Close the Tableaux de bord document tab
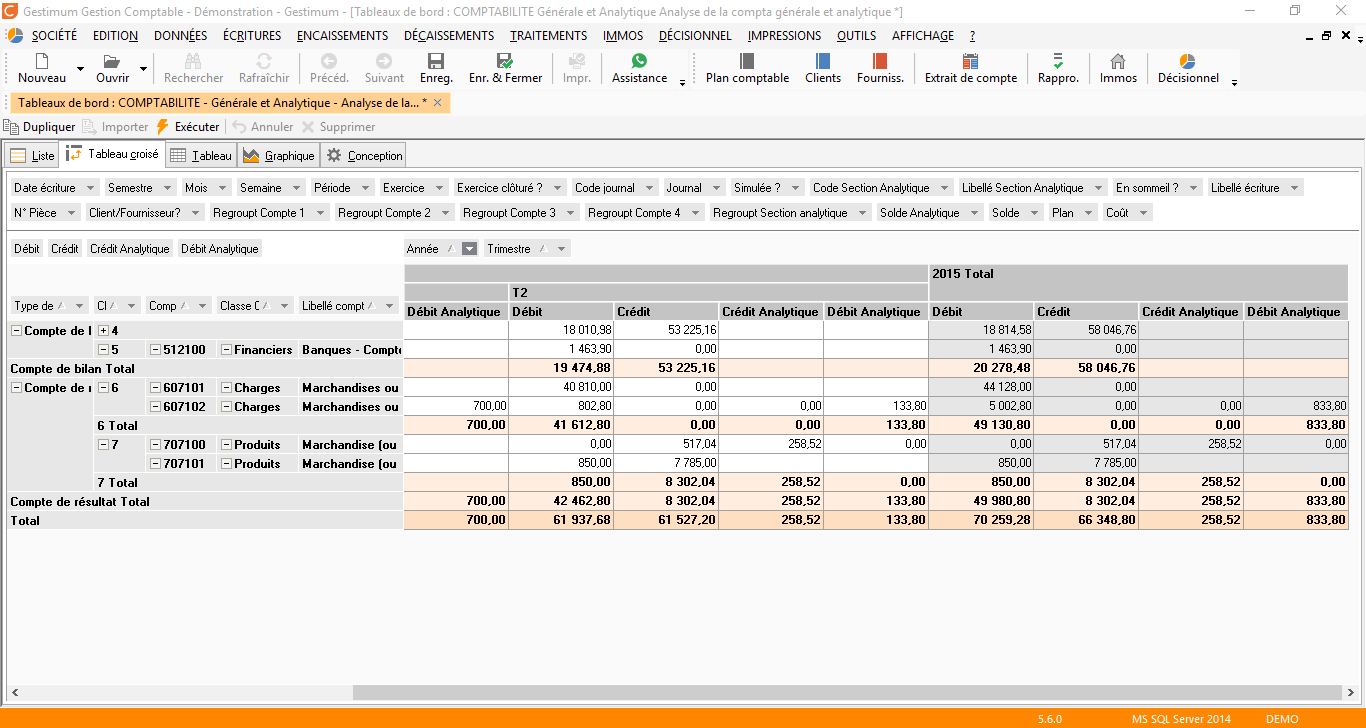The image size is (1366, 728). (x=437, y=102)
